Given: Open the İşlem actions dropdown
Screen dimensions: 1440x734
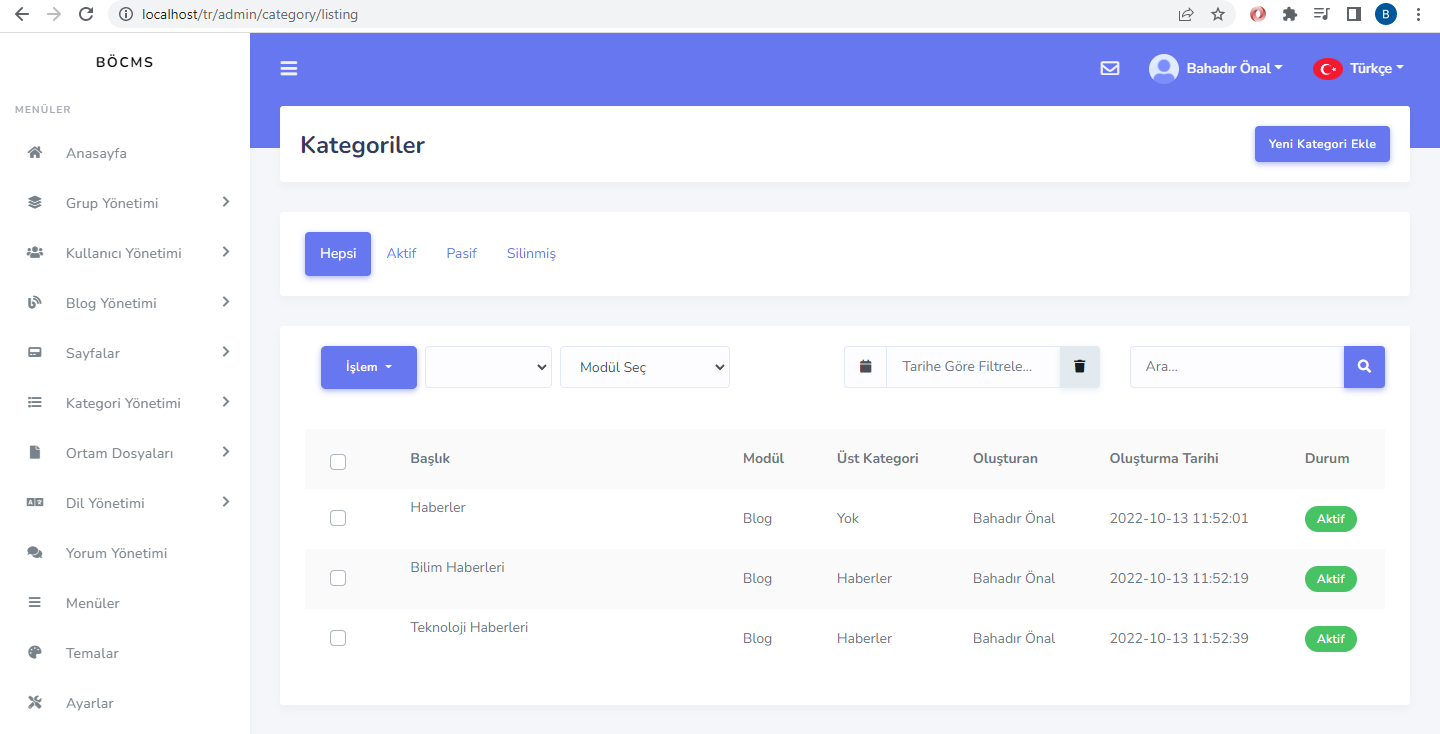Looking at the screenshot, I should pyautogui.click(x=368, y=367).
